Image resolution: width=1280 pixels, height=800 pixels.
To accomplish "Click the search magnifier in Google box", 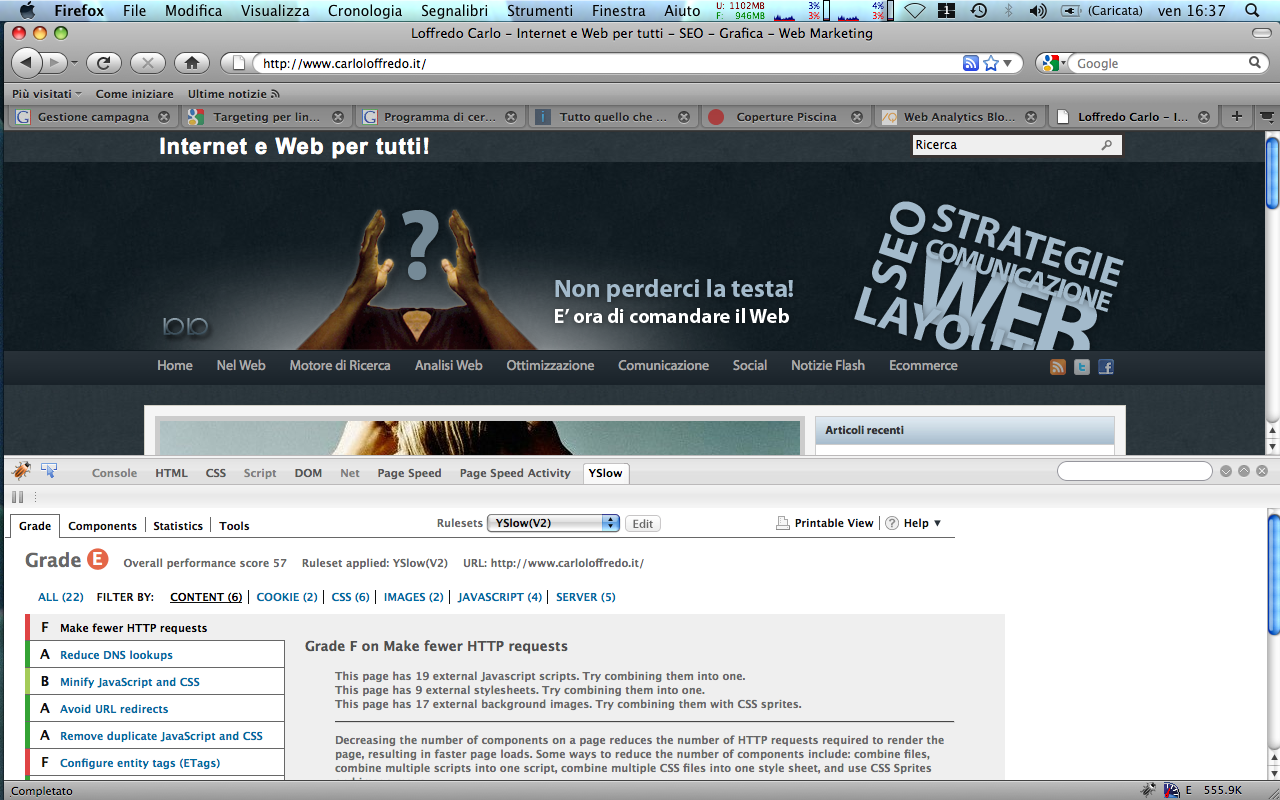I will pos(1255,63).
